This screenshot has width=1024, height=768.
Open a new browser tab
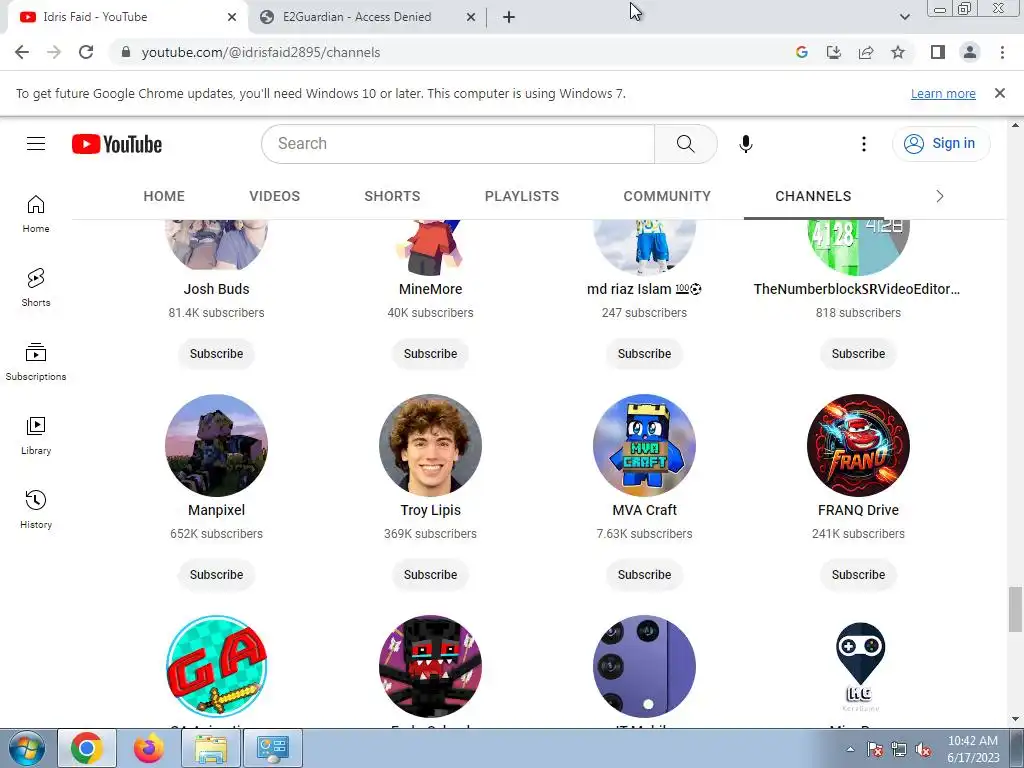[509, 17]
